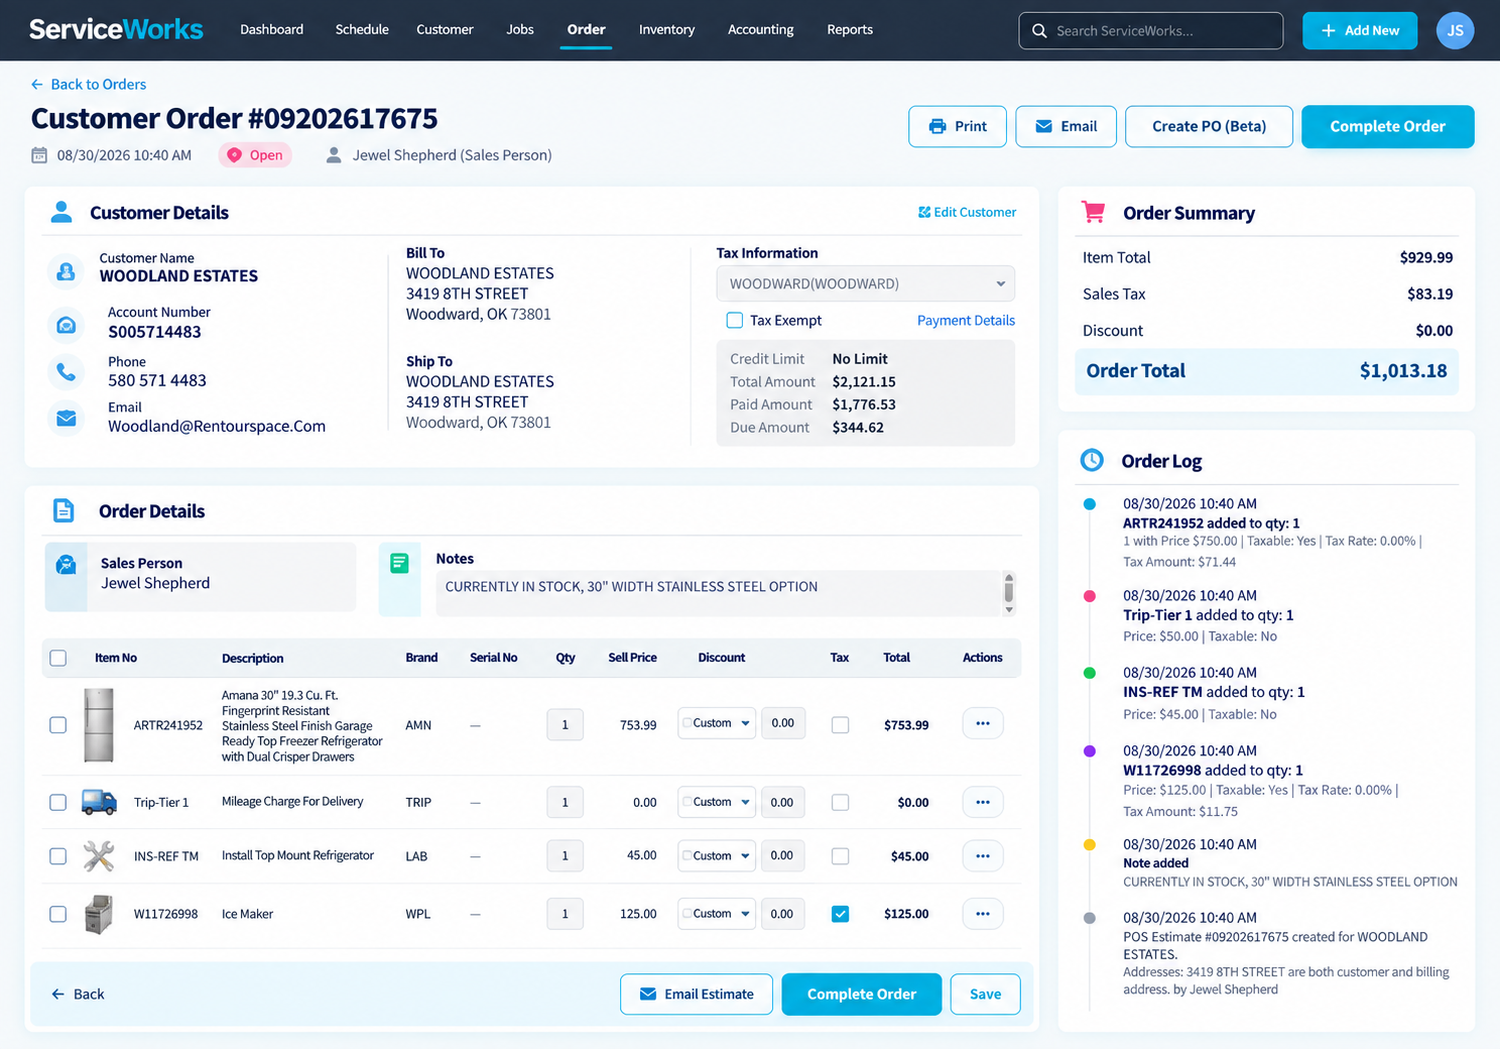Toggle the Tax Exempt checkbox
The height and width of the screenshot is (1049, 1500).
tap(735, 320)
